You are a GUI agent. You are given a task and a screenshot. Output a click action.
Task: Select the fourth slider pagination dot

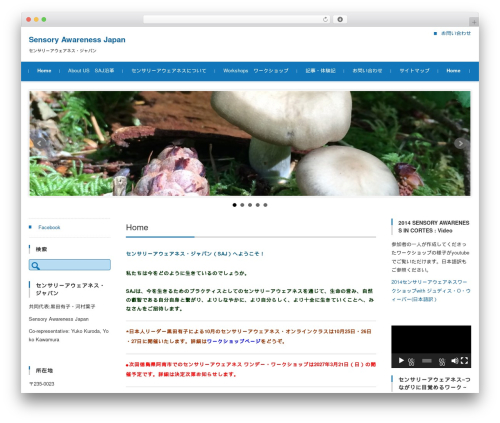coord(258,205)
